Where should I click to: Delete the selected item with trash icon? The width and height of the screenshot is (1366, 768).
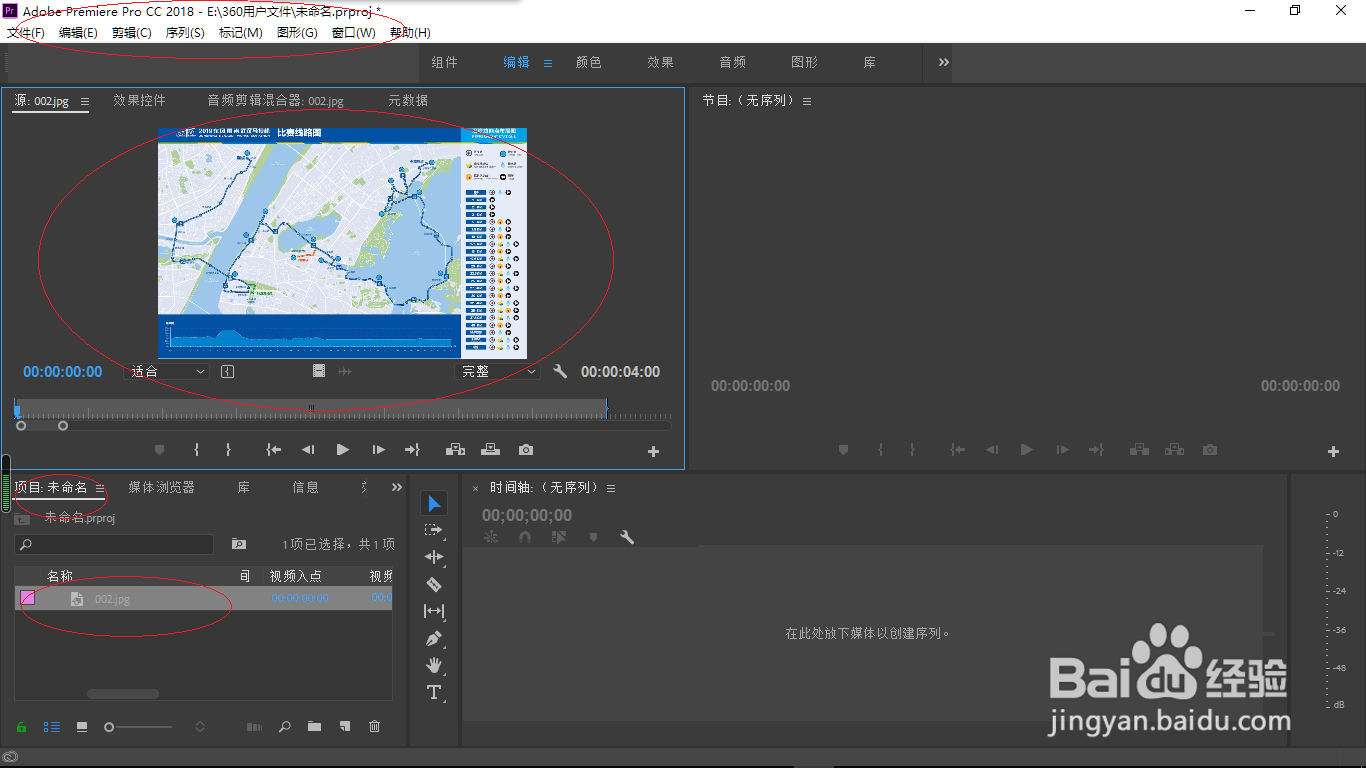coord(375,727)
